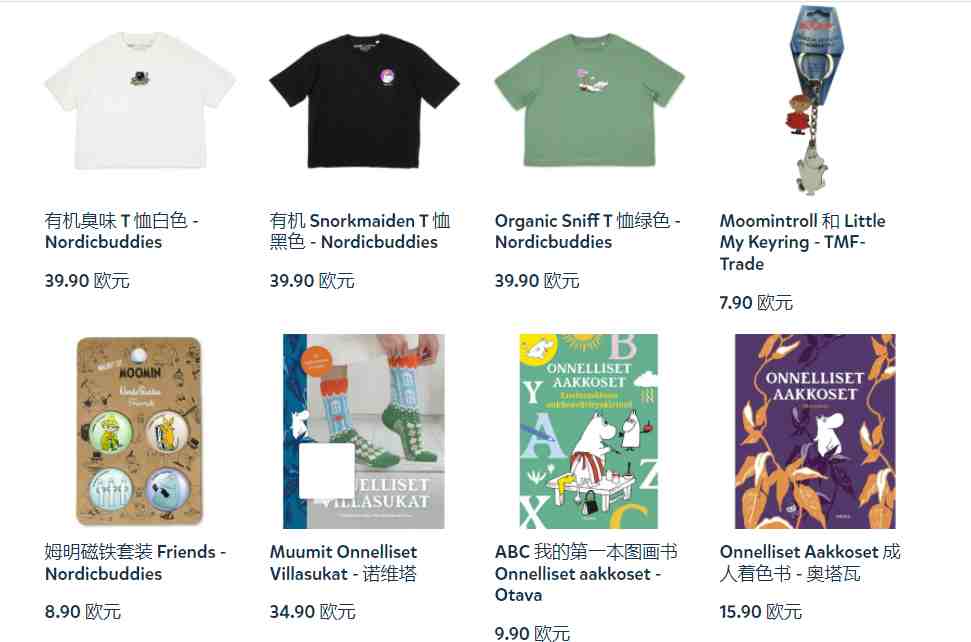
Task: Click the Muumit Onnelliset Villasukat - 诺维塔 title
Action: [x=343, y=562]
